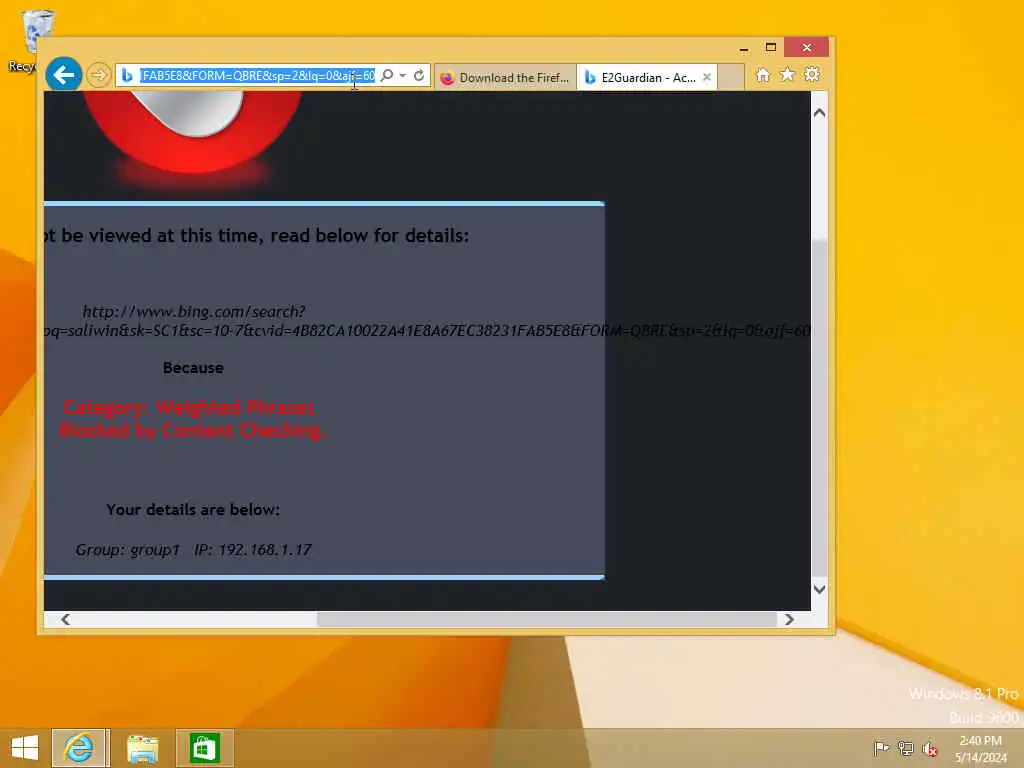The image size is (1024, 768).
Task: Click the horizontal scrollbar left arrow
Action: pyautogui.click(x=65, y=619)
